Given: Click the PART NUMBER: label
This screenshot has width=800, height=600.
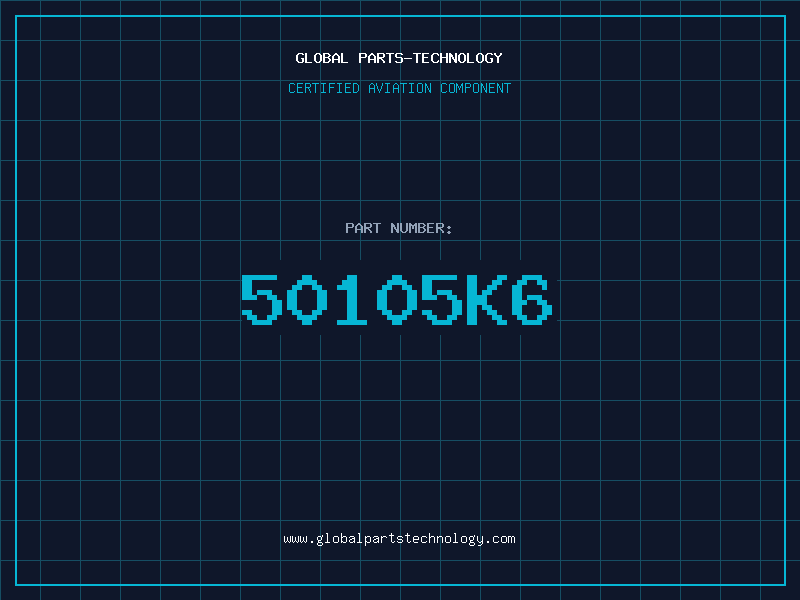Looking at the screenshot, I should 398,228.
